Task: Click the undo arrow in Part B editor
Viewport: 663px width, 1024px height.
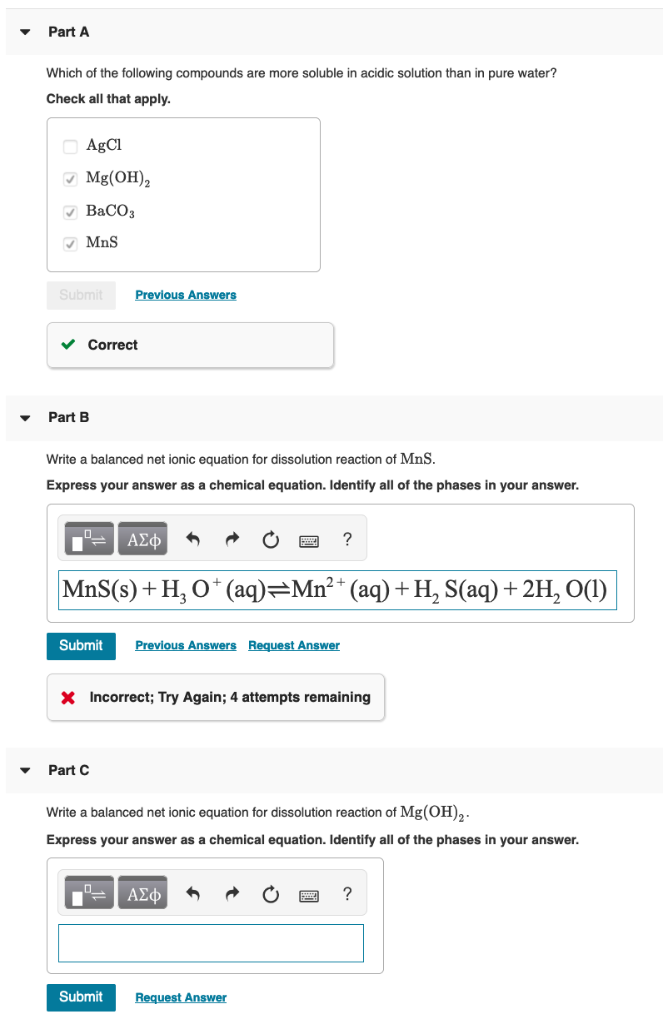Action: (x=196, y=539)
